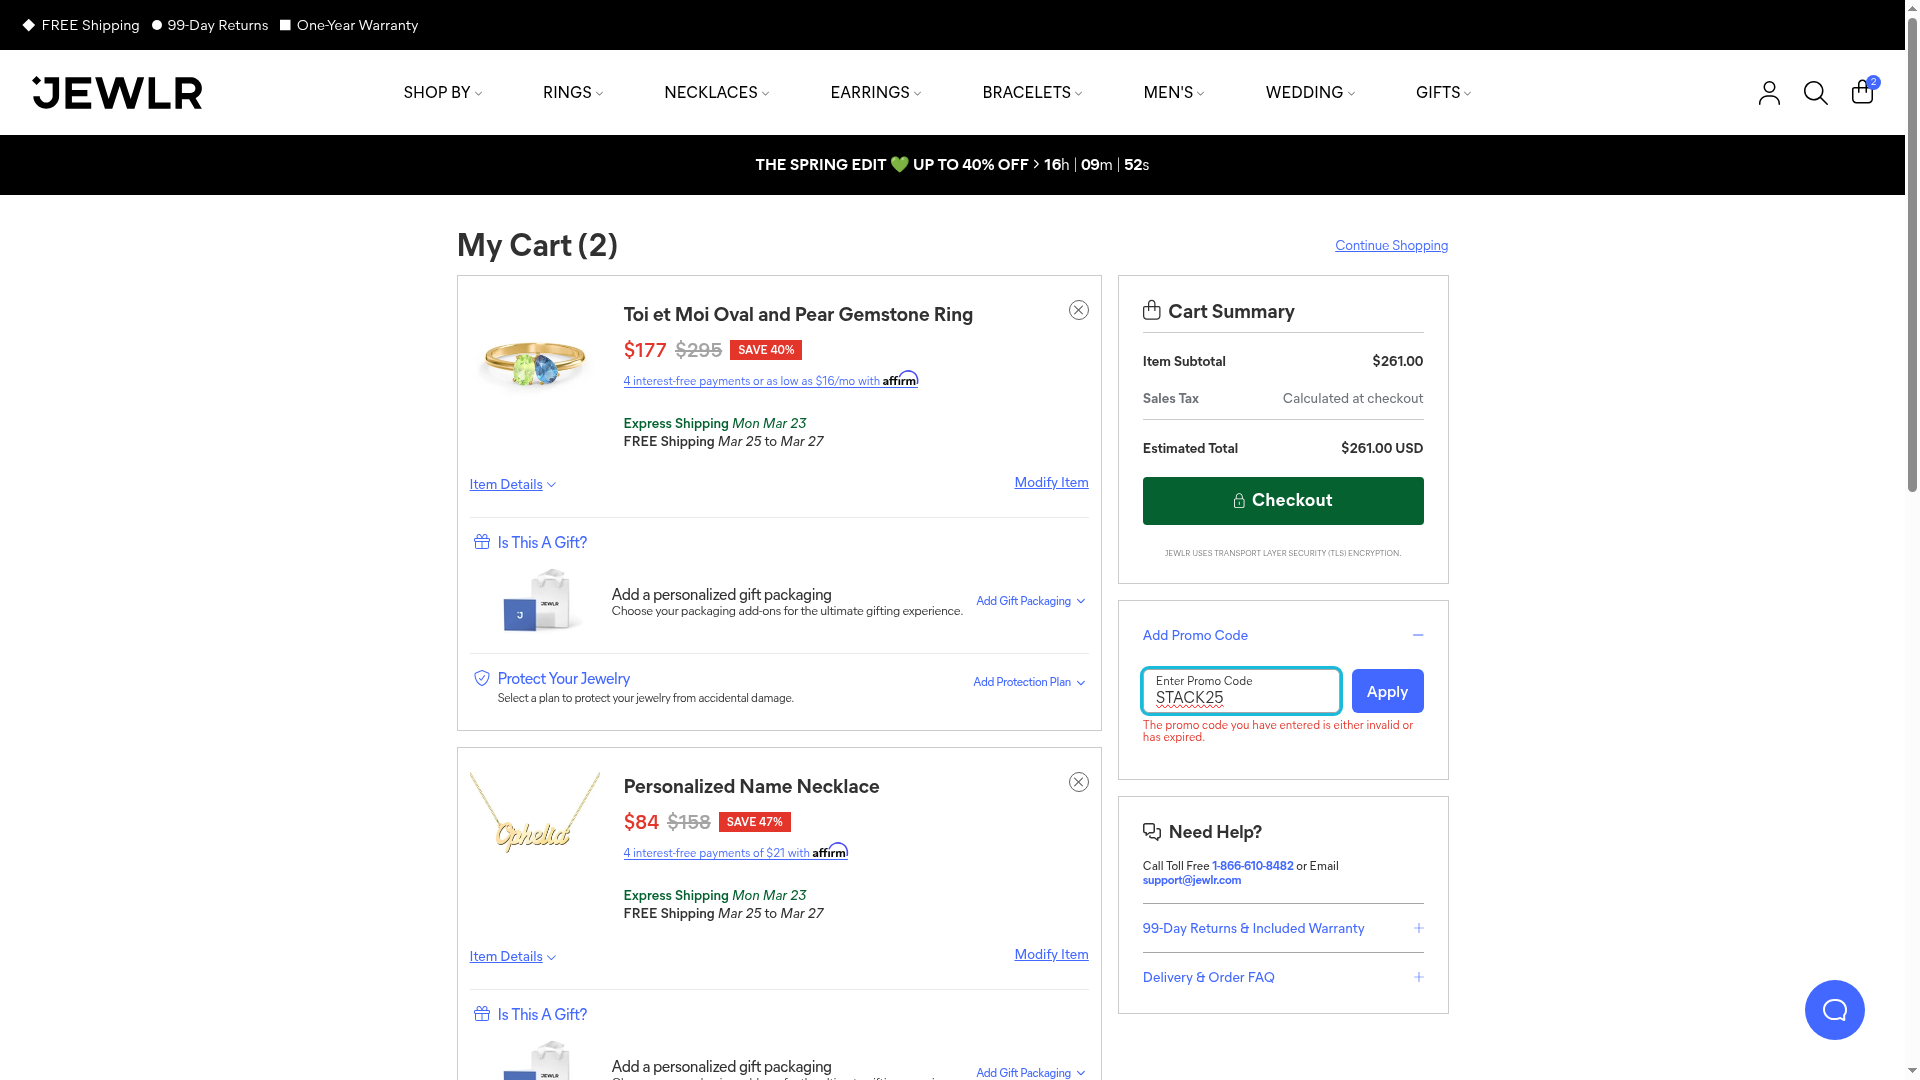The width and height of the screenshot is (1920, 1080).
Task: Expand 99-Day Returns & Included Warranty
Action: coord(1418,928)
